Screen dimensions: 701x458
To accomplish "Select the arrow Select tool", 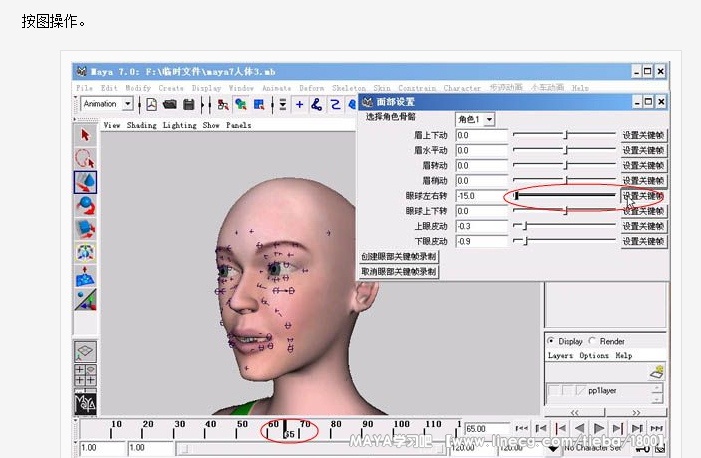I will pyautogui.click(x=85, y=135).
